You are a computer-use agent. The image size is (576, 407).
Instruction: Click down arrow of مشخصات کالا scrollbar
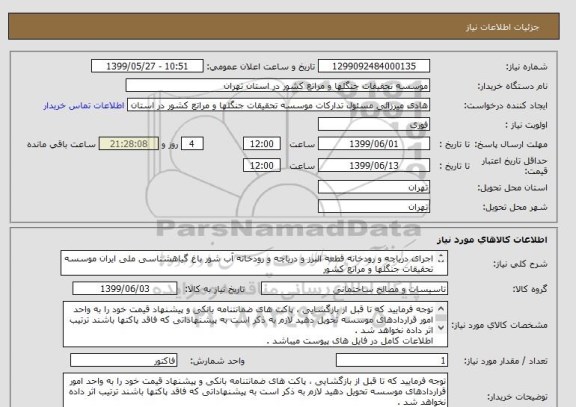[441, 327]
